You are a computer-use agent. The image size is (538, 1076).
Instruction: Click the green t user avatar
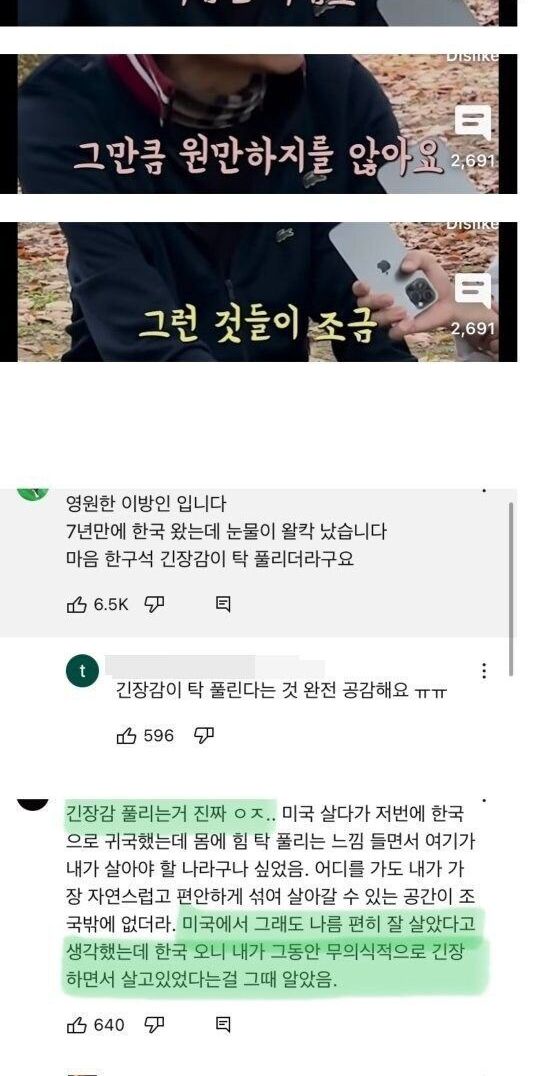coord(82,672)
